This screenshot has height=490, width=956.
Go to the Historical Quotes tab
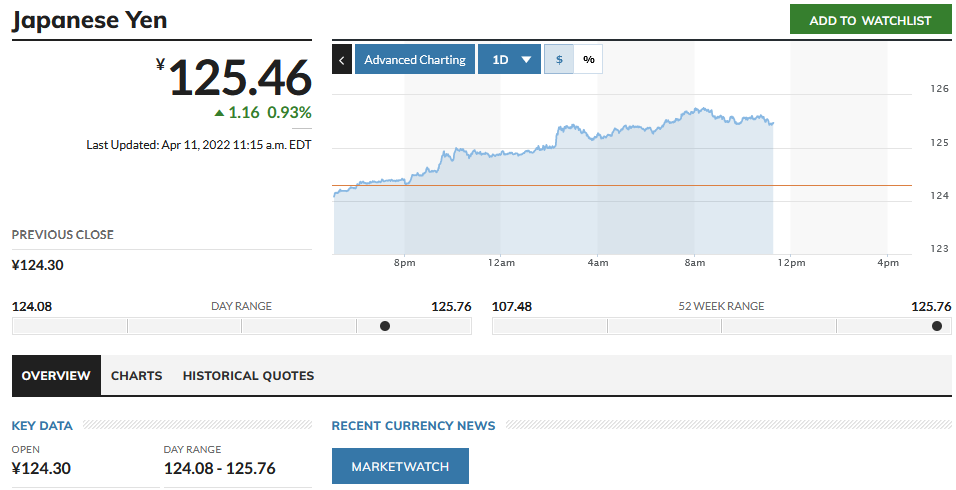pos(248,375)
